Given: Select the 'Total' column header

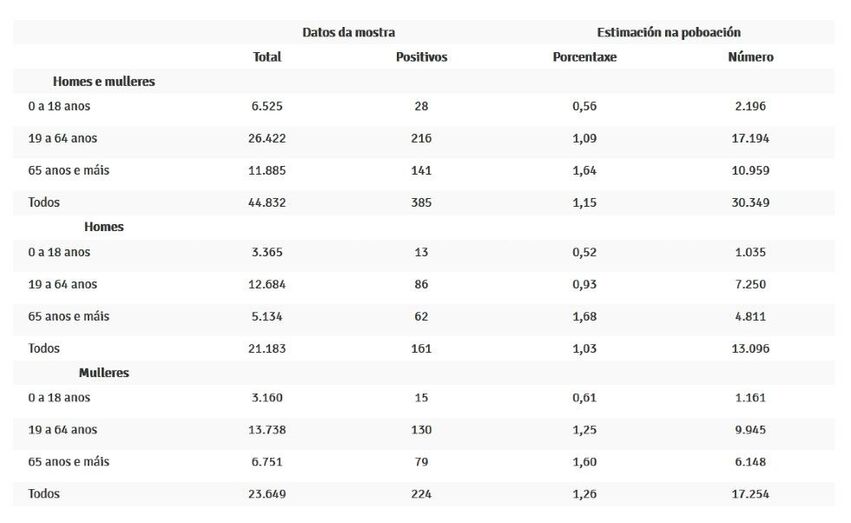Looking at the screenshot, I should pyautogui.click(x=268, y=57).
